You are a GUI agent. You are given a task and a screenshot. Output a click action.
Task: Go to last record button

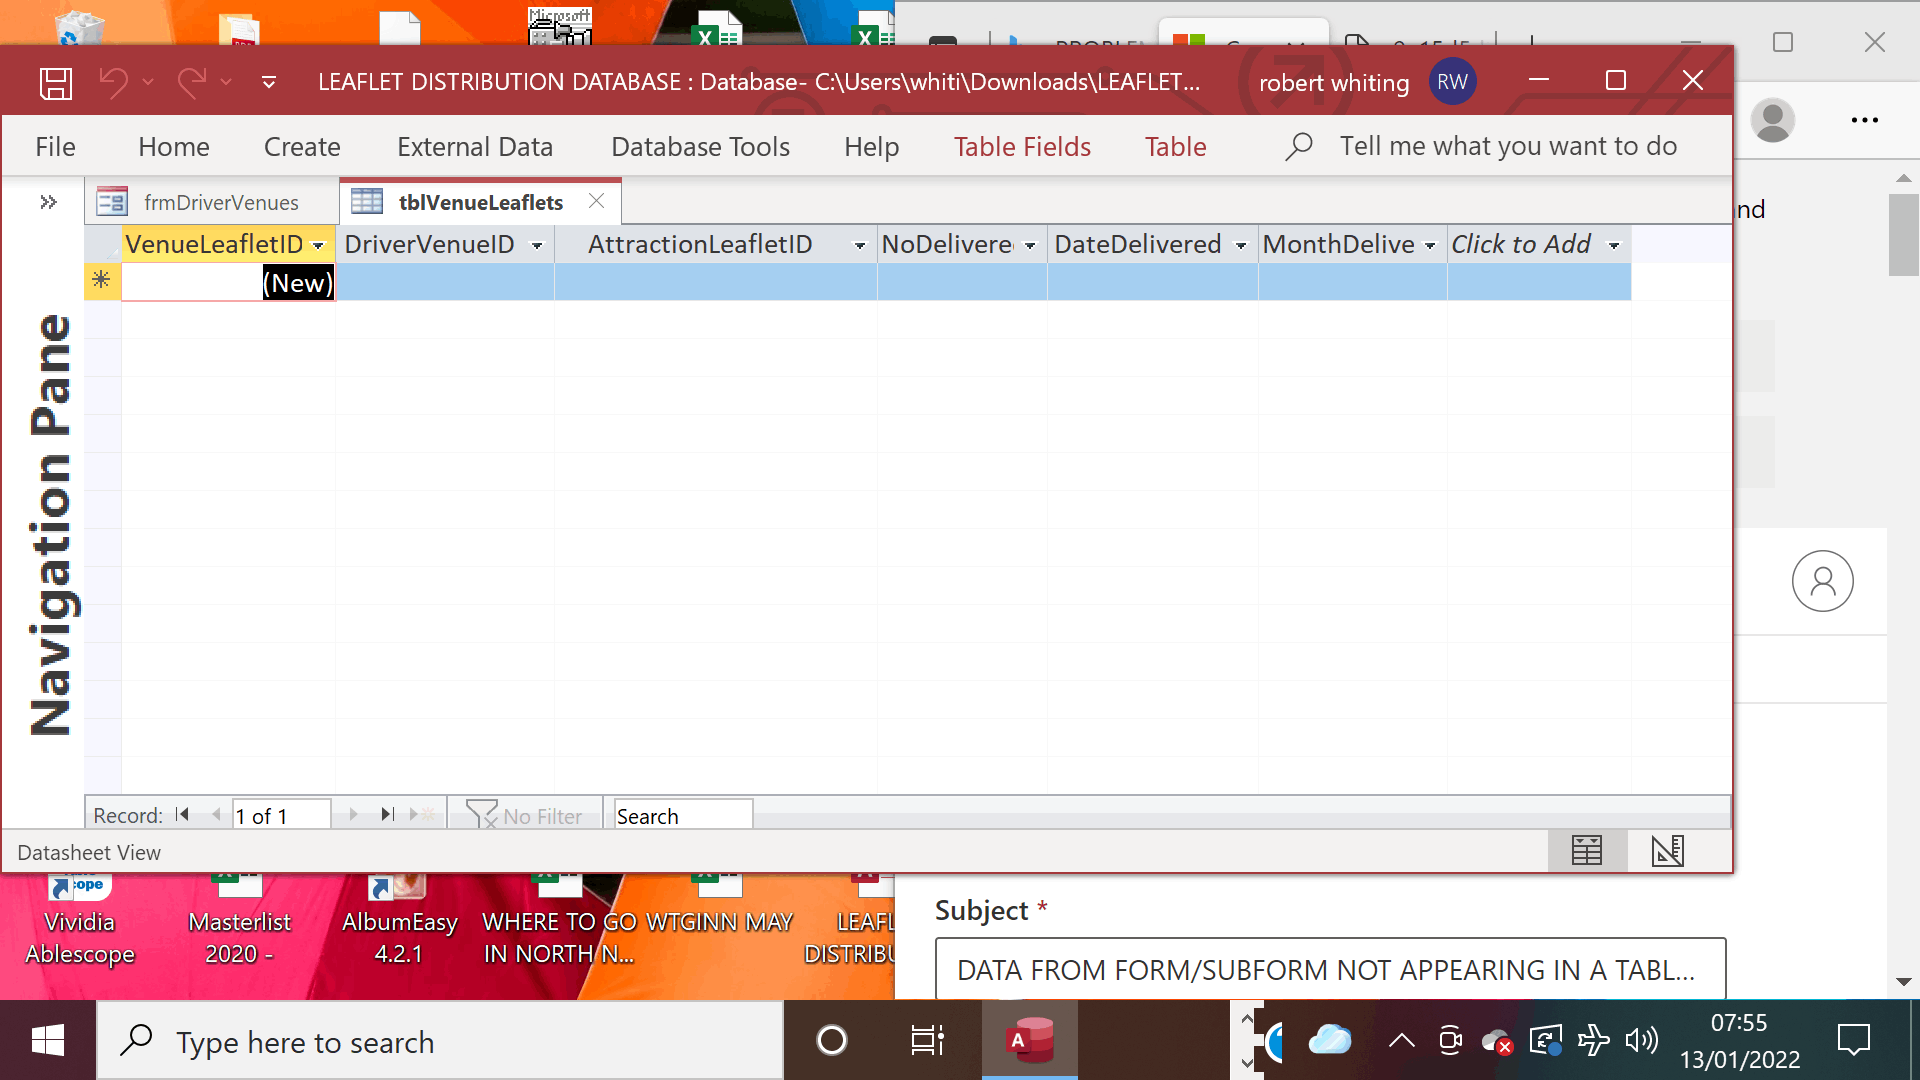[x=387, y=815]
